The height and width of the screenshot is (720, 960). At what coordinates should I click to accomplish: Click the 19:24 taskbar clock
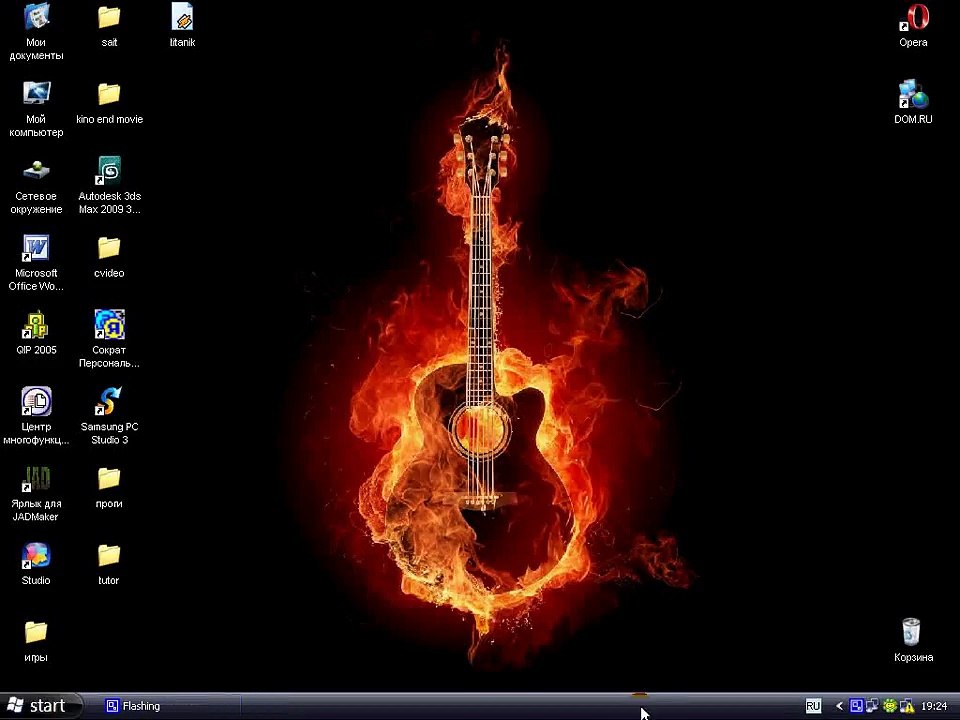[934, 706]
